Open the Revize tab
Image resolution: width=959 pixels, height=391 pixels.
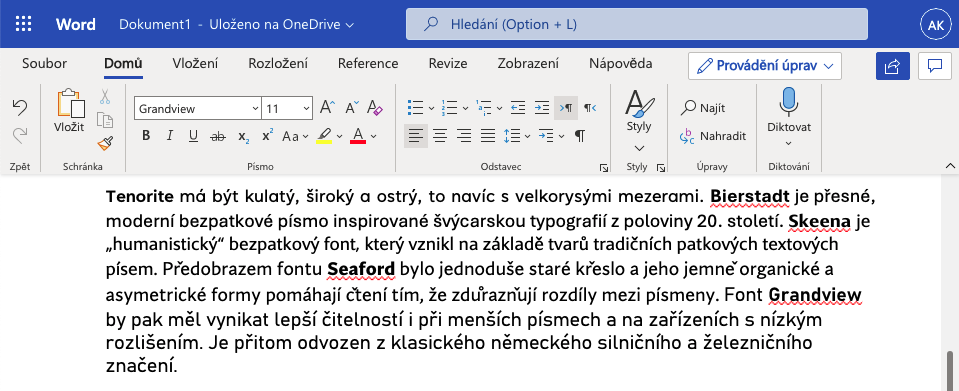click(448, 64)
